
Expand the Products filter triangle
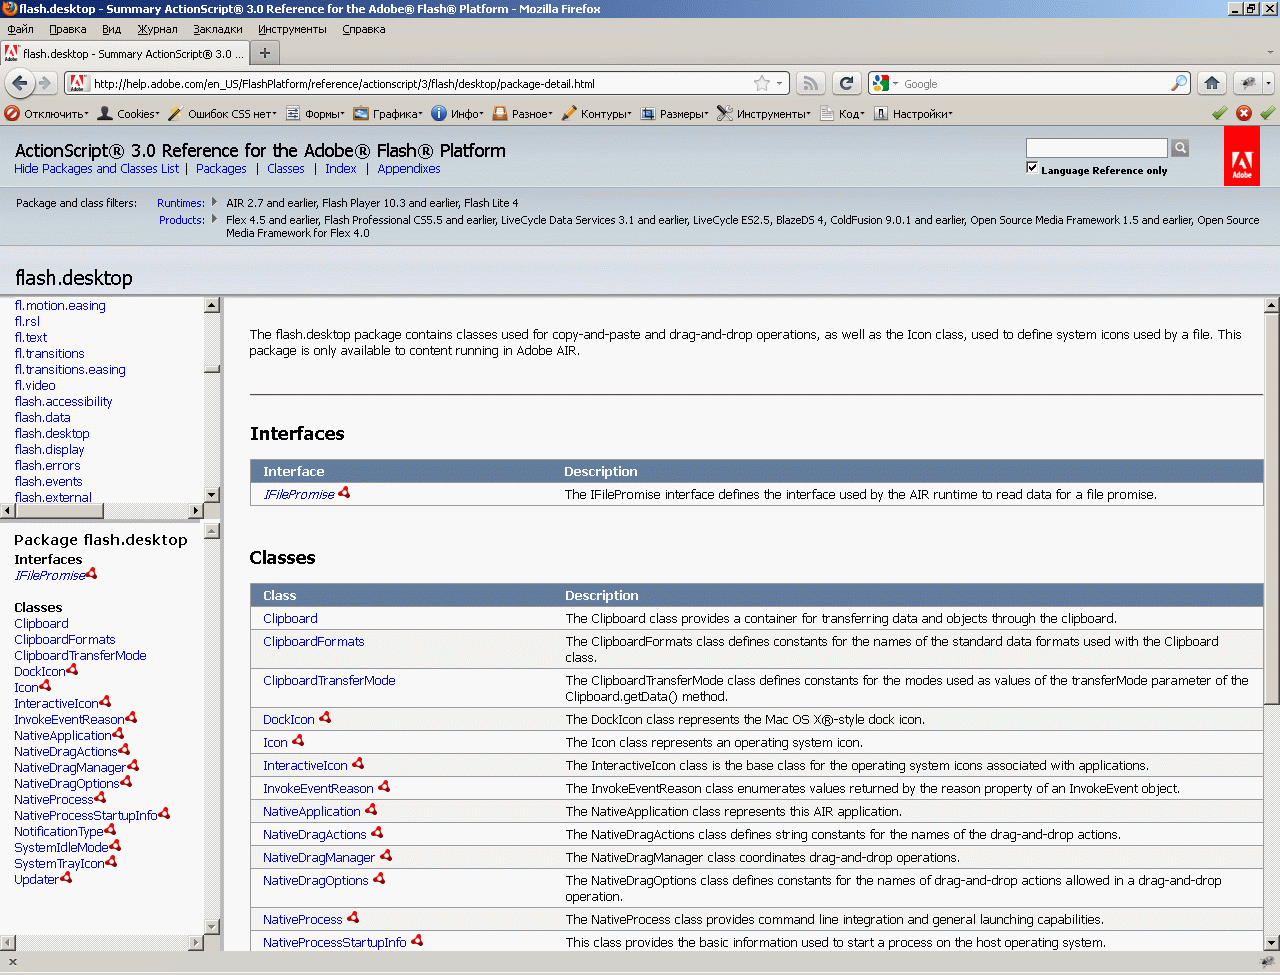(214, 219)
